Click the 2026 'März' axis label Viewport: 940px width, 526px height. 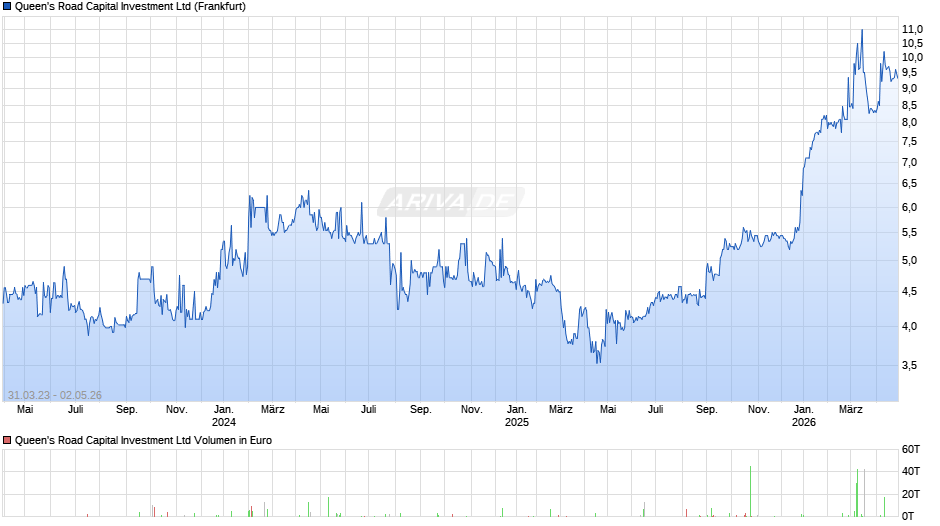coord(850,410)
